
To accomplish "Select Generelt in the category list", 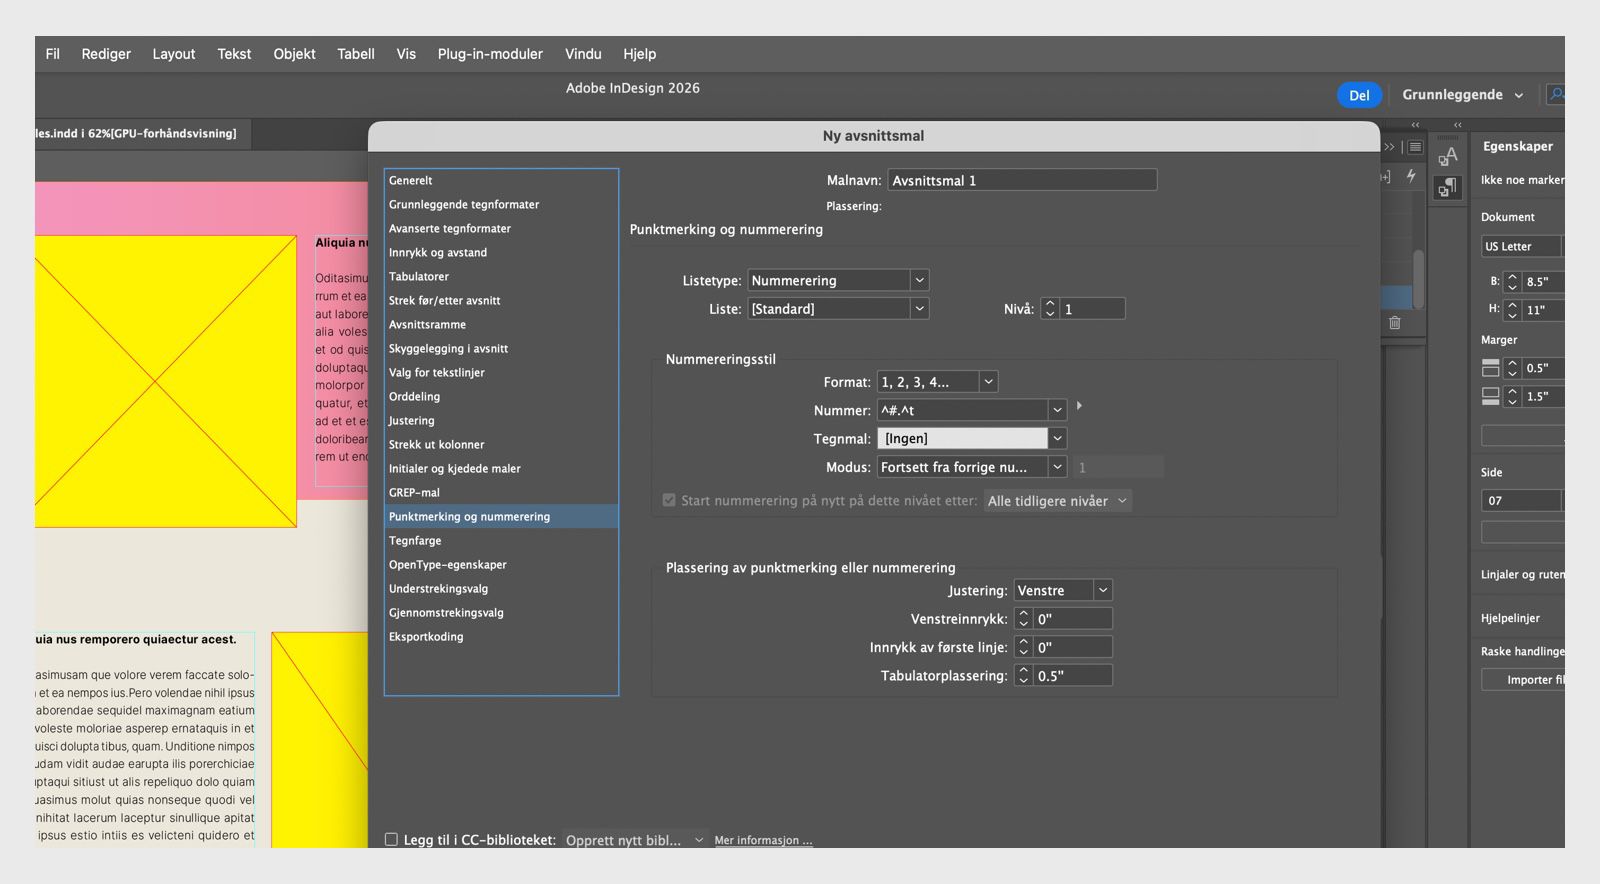I will click(501, 180).
